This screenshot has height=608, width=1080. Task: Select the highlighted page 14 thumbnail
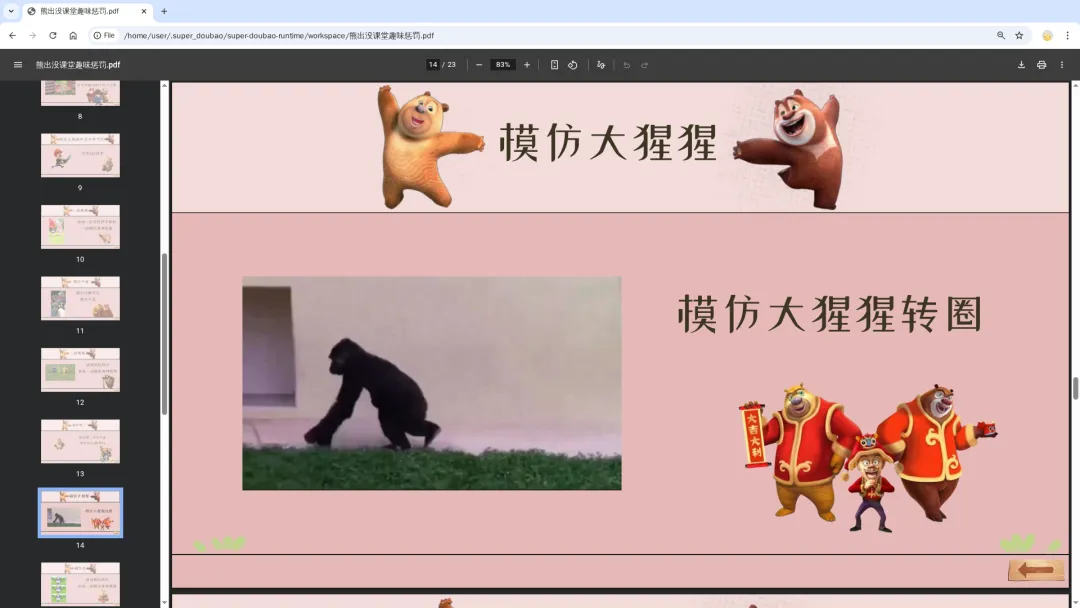(80, 513)
